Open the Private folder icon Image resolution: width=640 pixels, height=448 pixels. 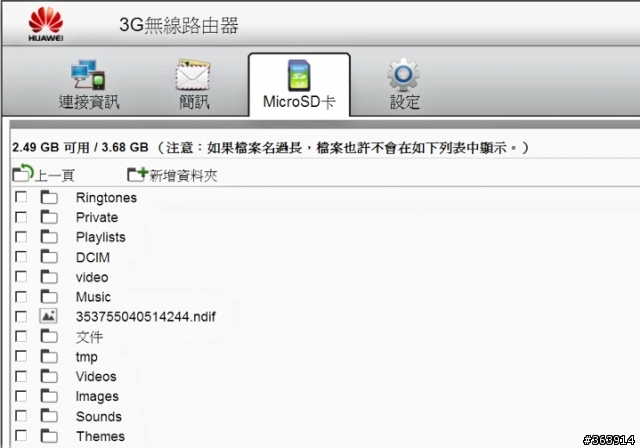click(x=49, y=217)
